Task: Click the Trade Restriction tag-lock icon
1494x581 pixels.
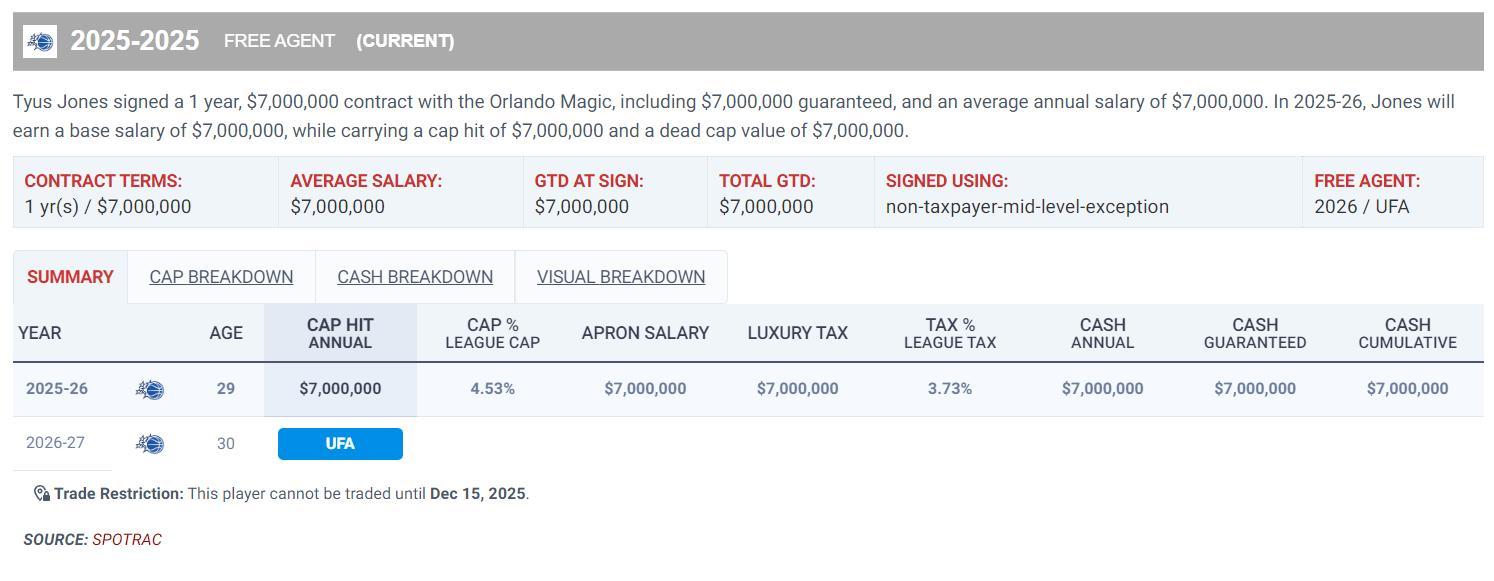Action: pyautogui.click(x=41, y=494)
